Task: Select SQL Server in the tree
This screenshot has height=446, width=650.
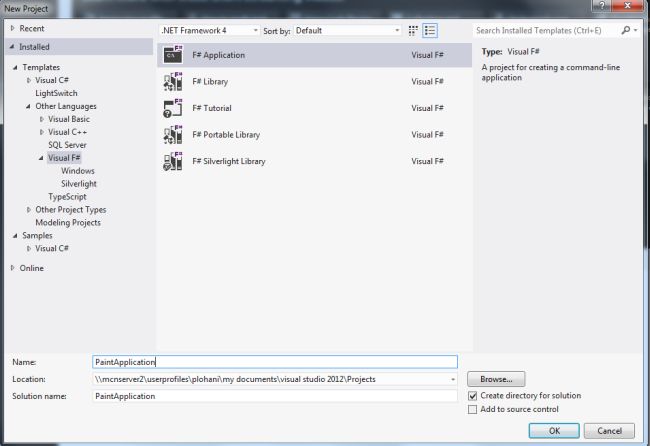Action: [x=67, y=145]
